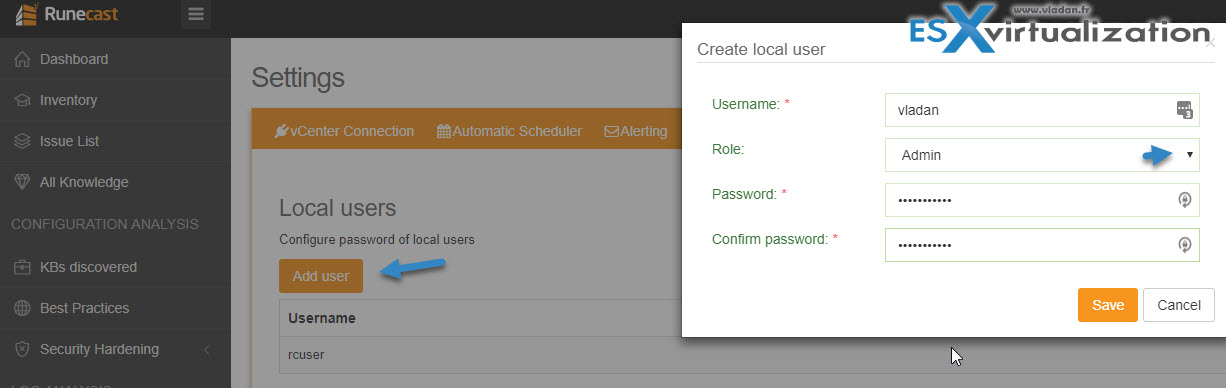Toggle the hamburger menu button
This screenshot has width=1226, height=388.
pos(196,15)
